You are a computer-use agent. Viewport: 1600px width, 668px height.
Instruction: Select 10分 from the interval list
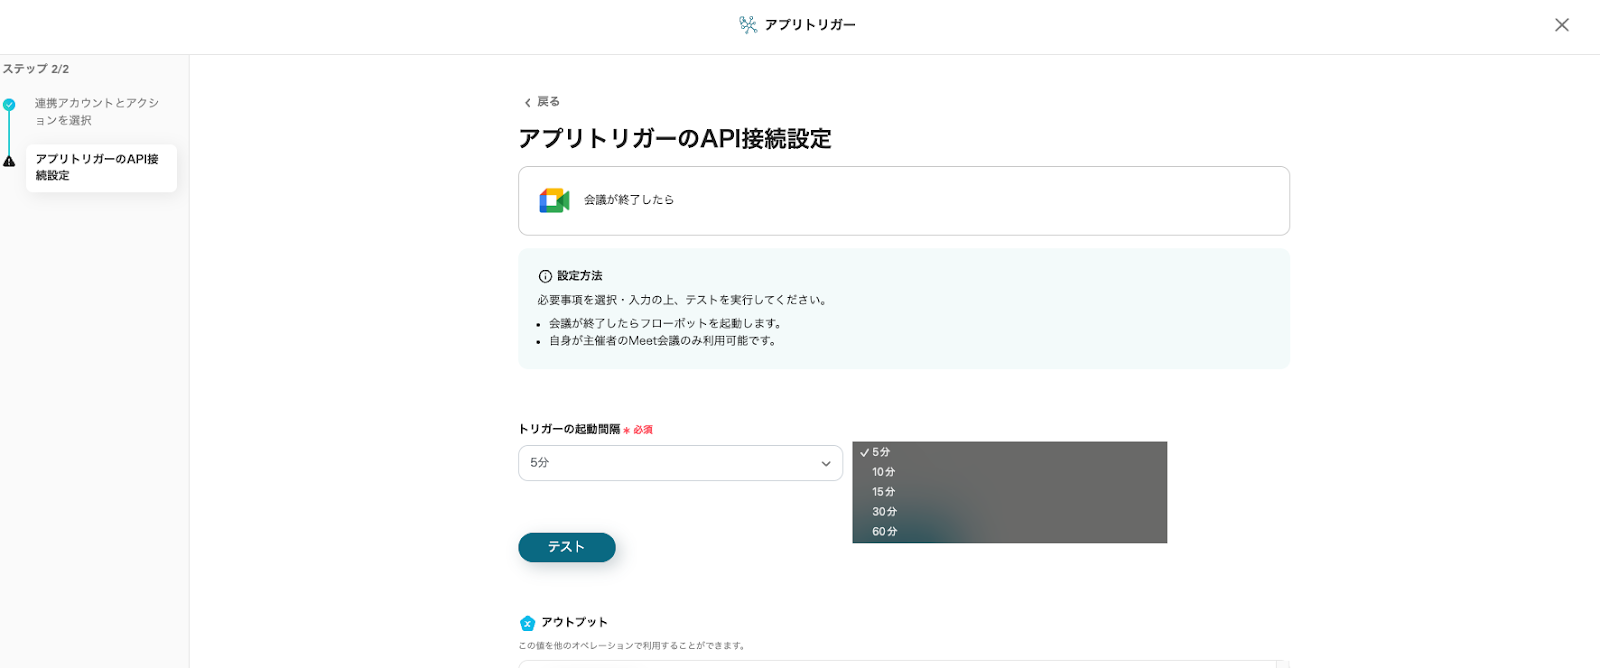pos(883,472)
